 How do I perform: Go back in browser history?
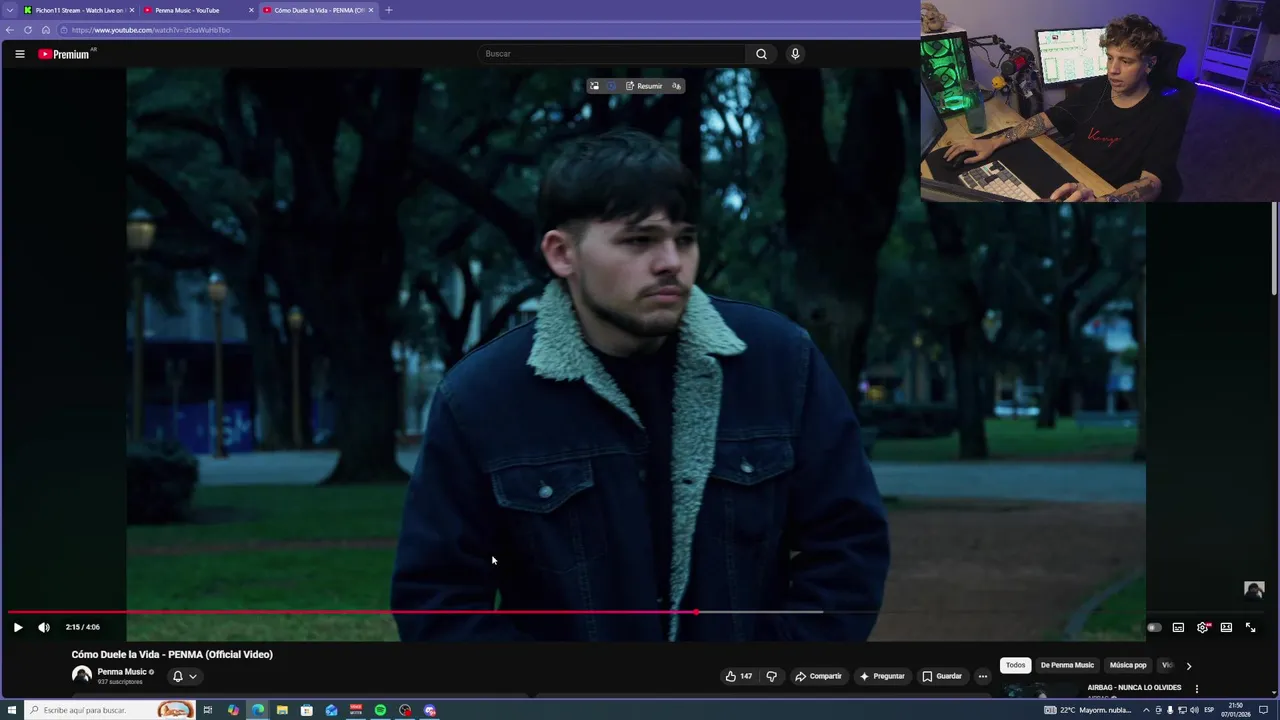[10, 30]
